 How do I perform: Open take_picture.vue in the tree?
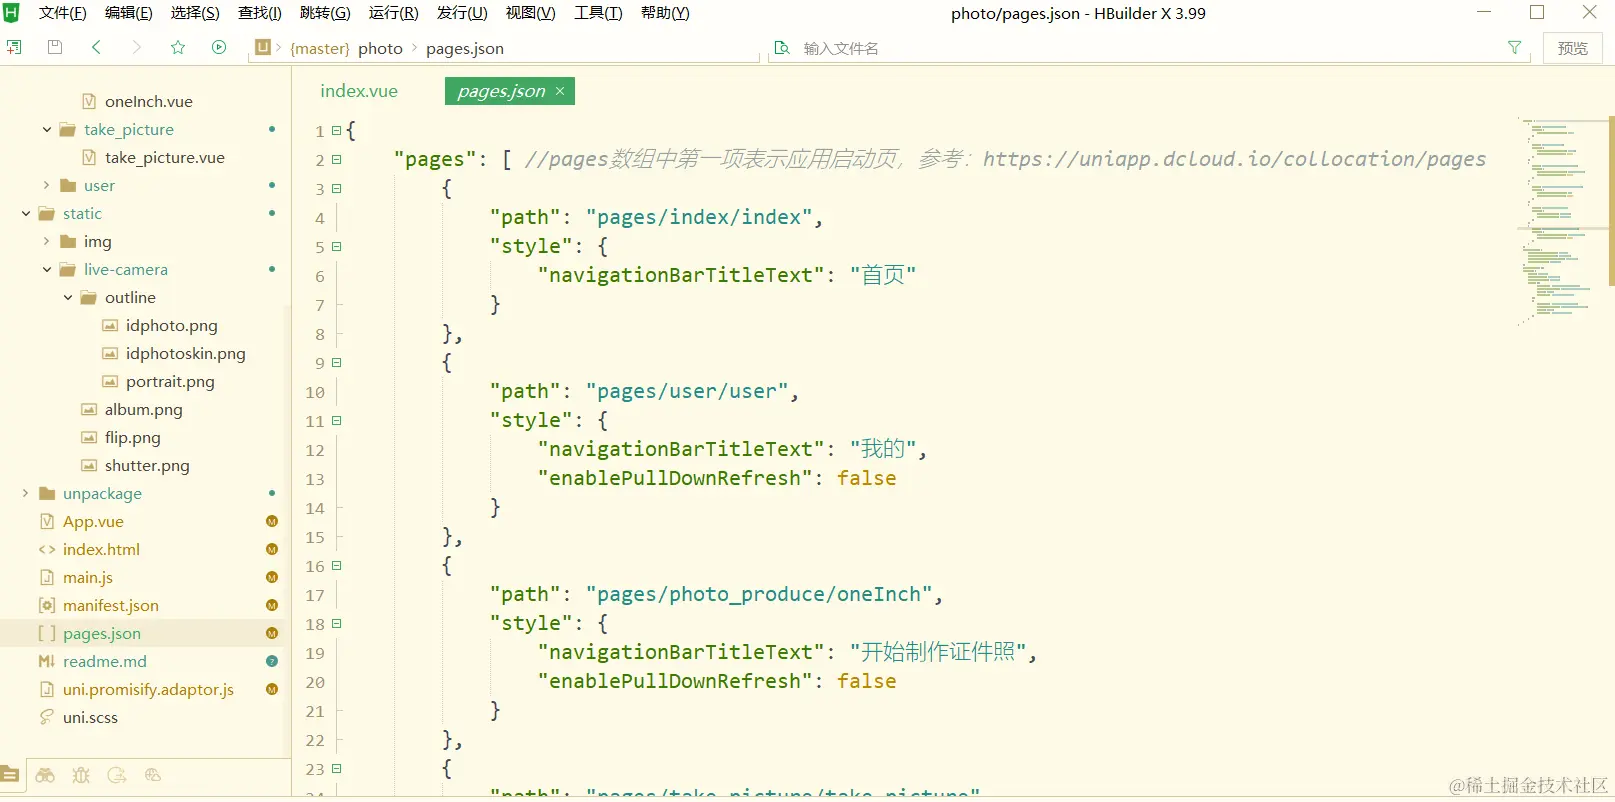[x=165, y=158]
